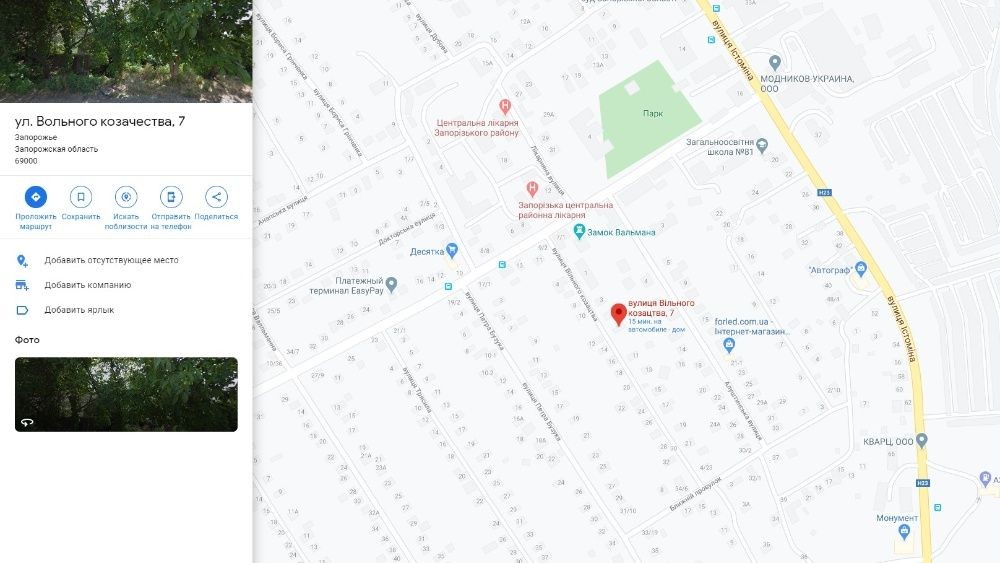The width and height of the screenshot is (1000, 563).
Task: Click the Add label tag icon
Action: click(22, 310)
